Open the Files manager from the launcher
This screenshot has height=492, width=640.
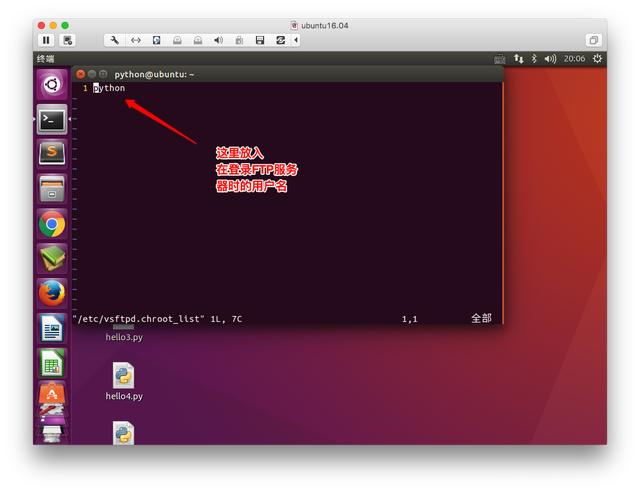pyautogui.click(x=52, y=189)
